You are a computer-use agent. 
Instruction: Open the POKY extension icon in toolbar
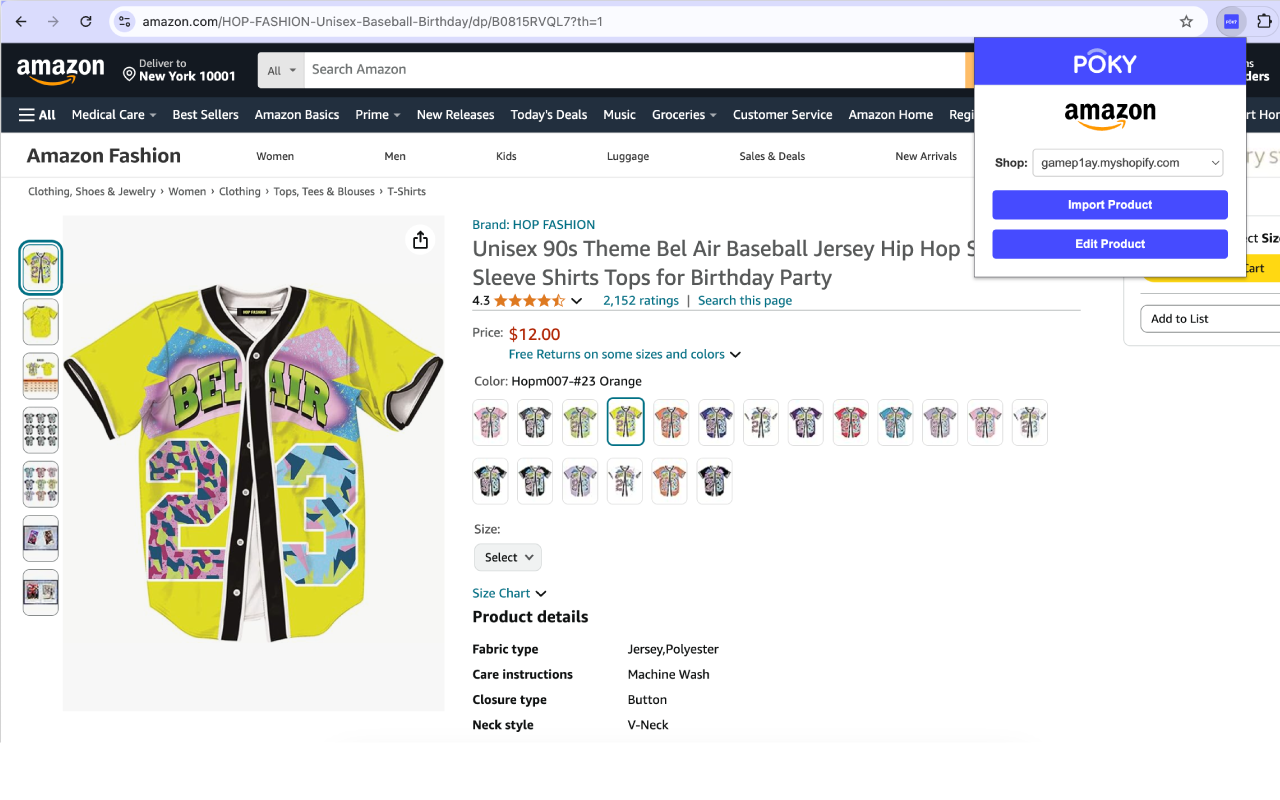click(1231, 21)
